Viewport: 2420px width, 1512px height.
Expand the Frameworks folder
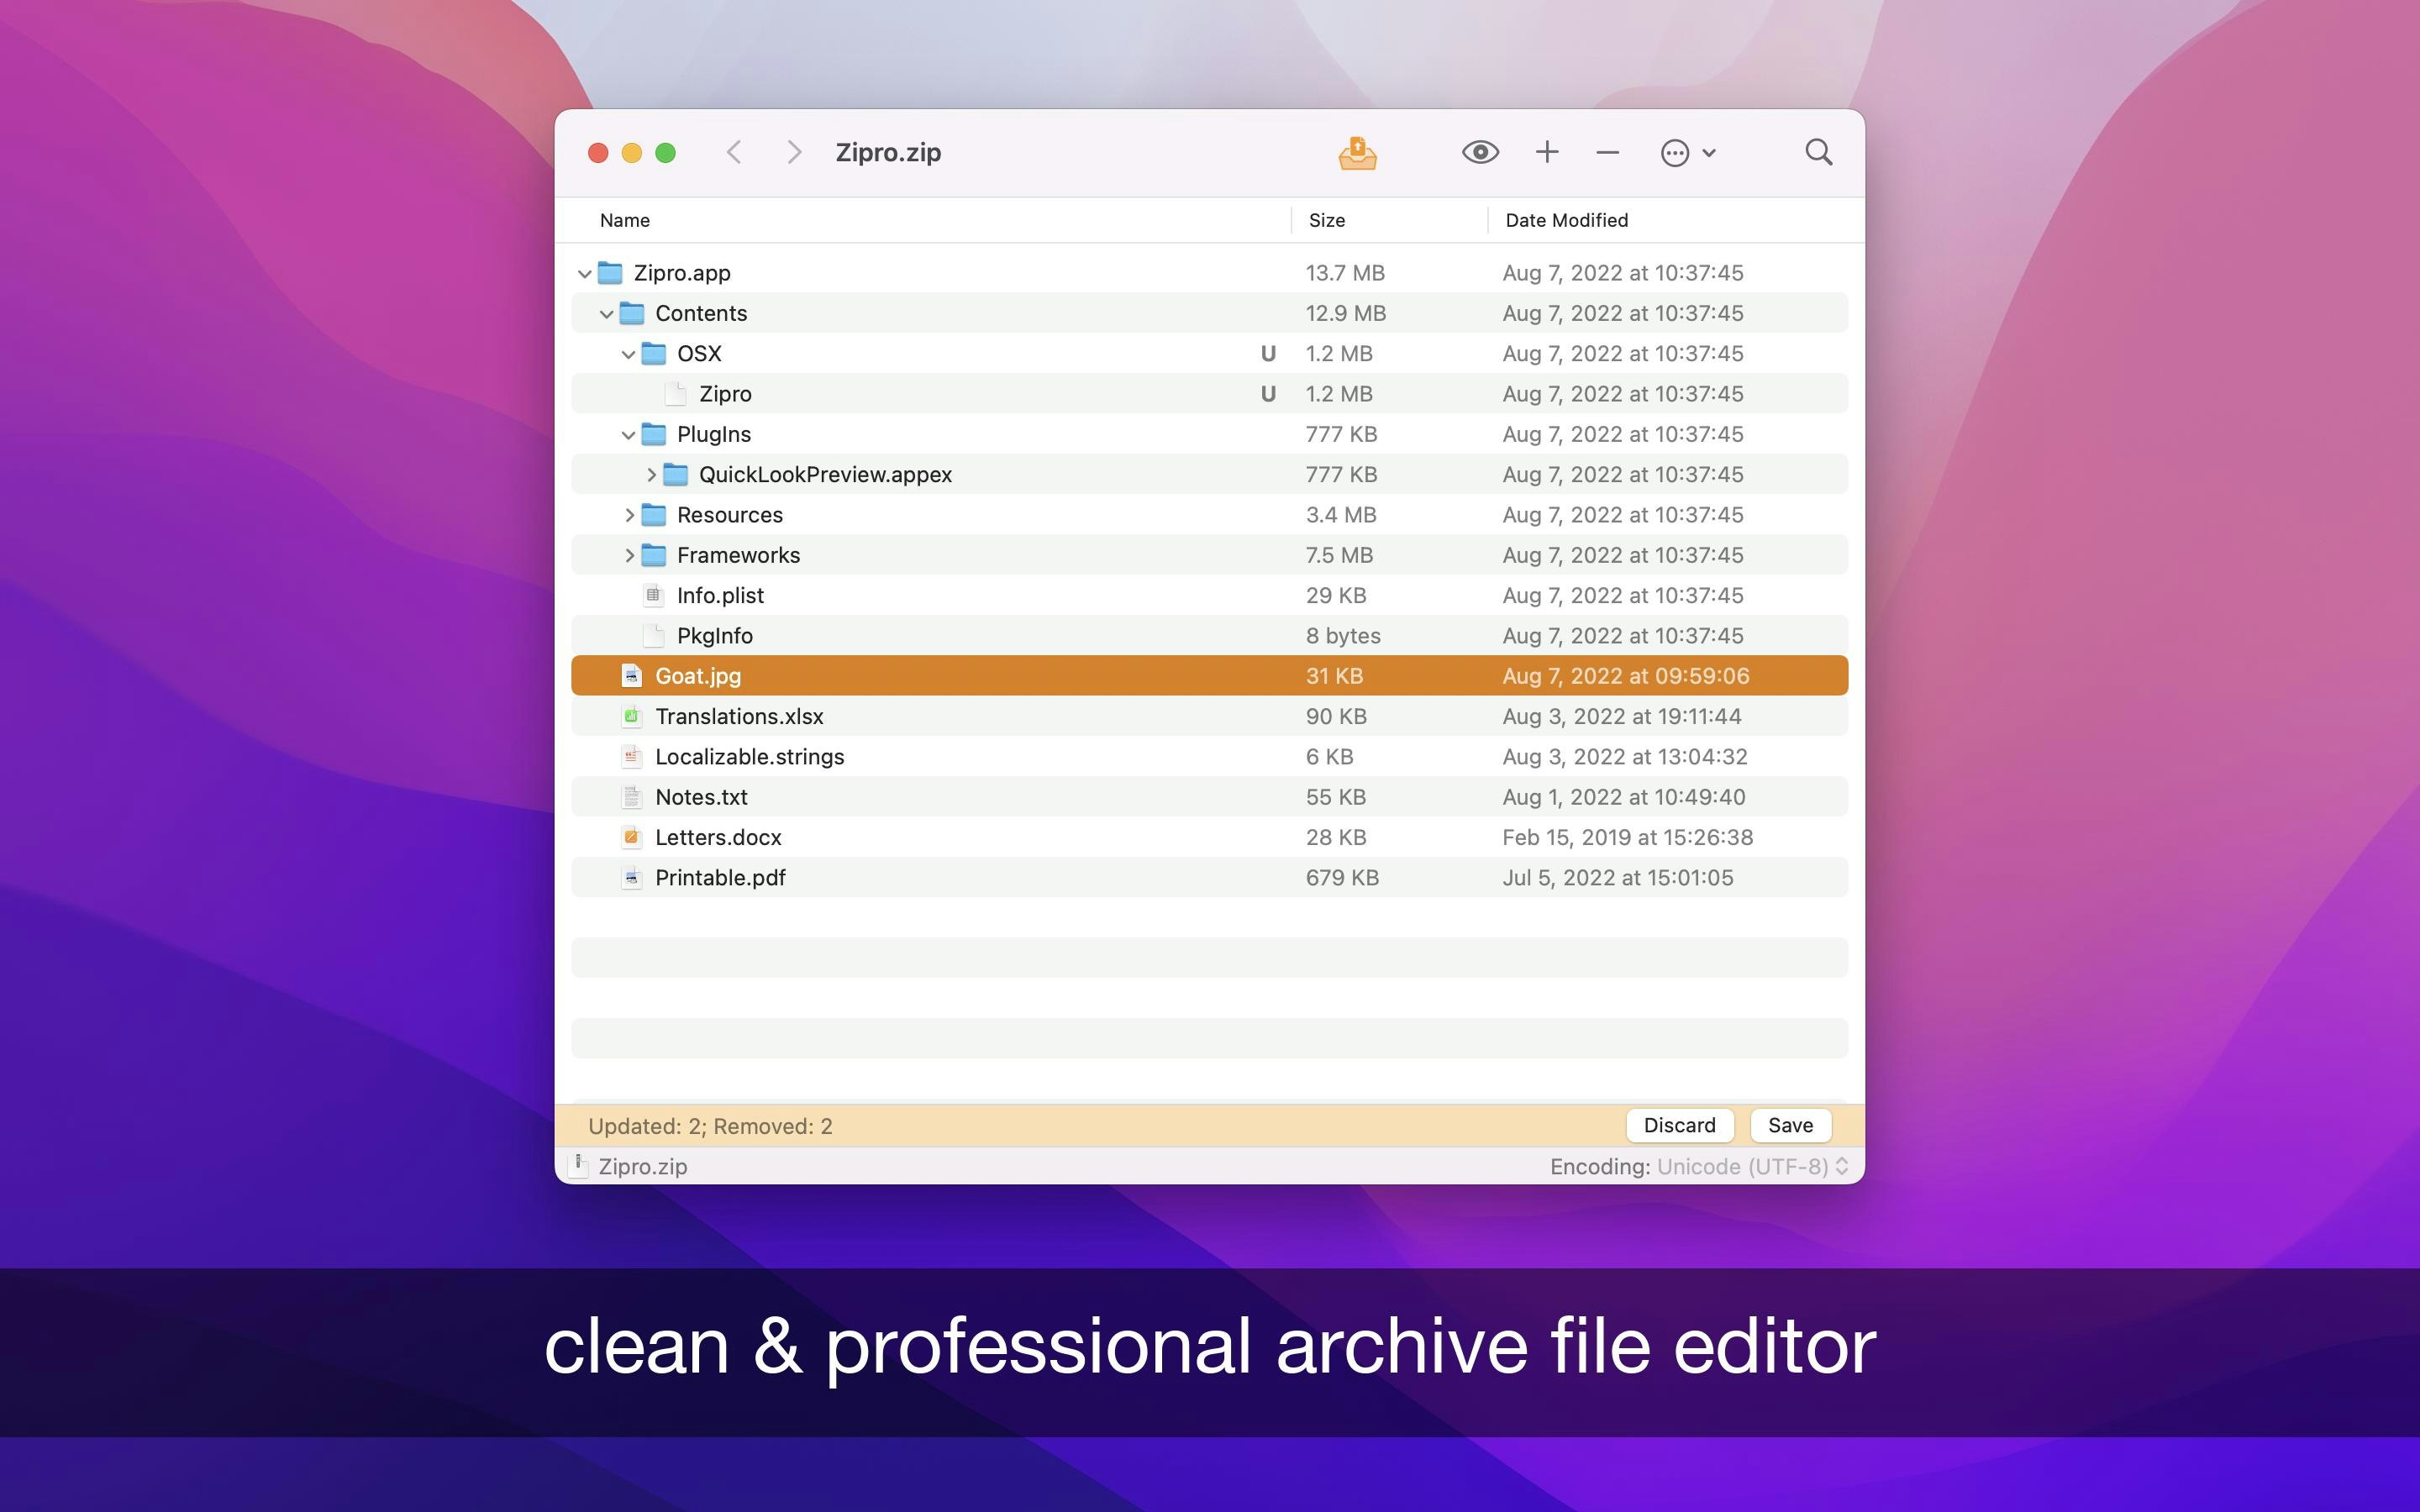[x=629, y=555]
